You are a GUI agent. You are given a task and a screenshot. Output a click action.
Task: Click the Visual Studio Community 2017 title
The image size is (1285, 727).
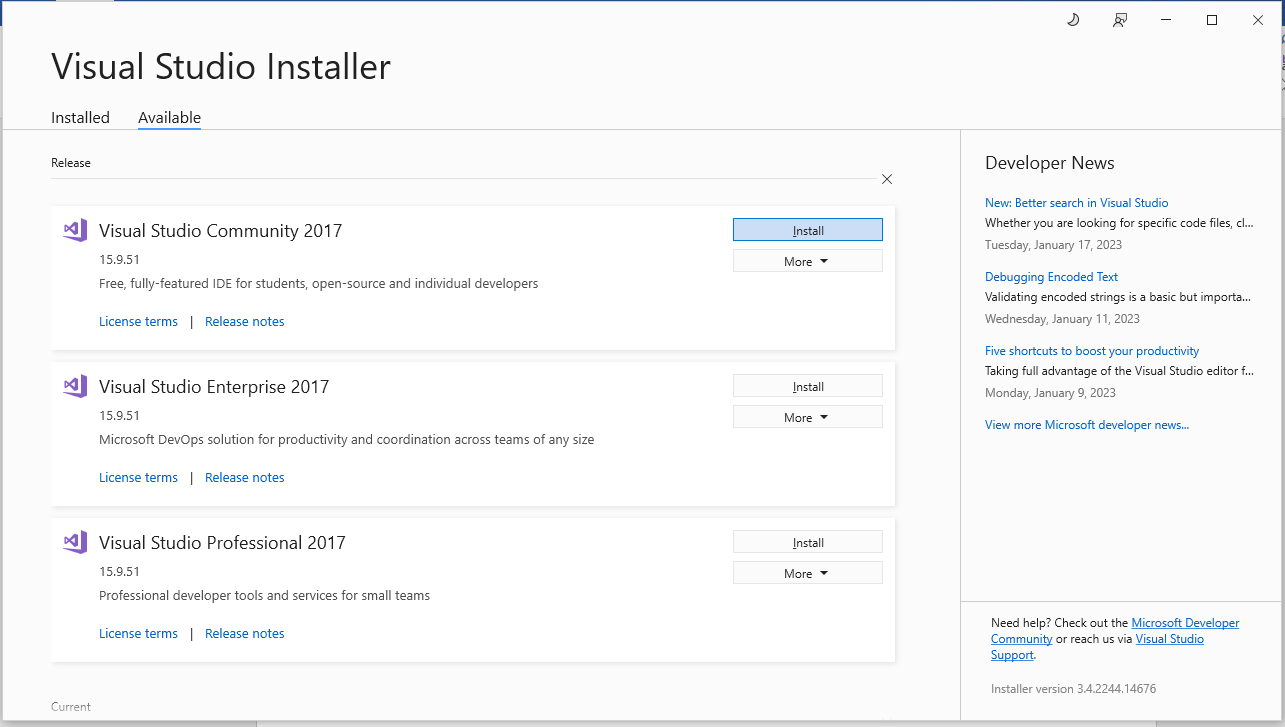(220, 230)
